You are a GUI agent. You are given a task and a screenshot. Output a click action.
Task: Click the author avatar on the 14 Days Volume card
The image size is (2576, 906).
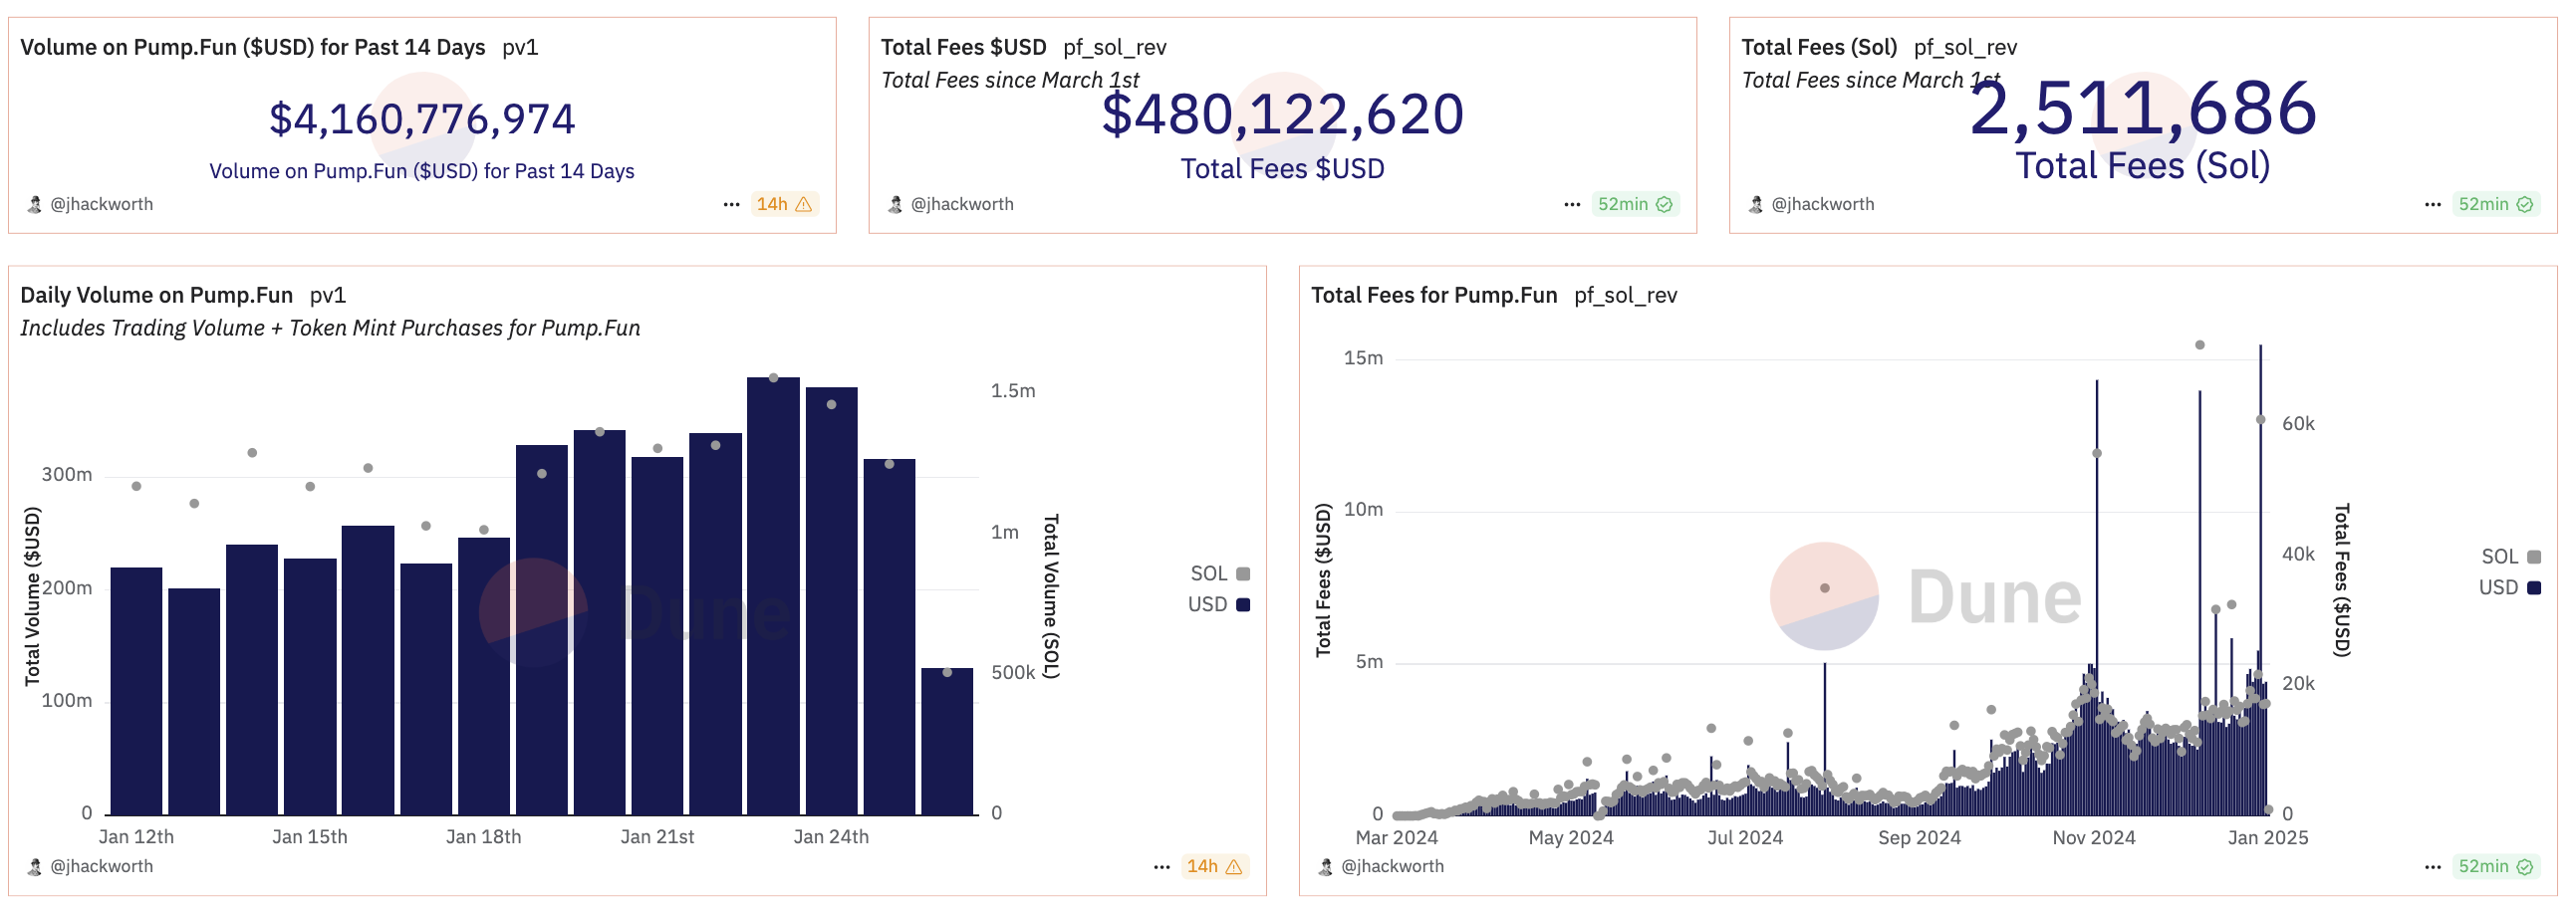point(34,204)
